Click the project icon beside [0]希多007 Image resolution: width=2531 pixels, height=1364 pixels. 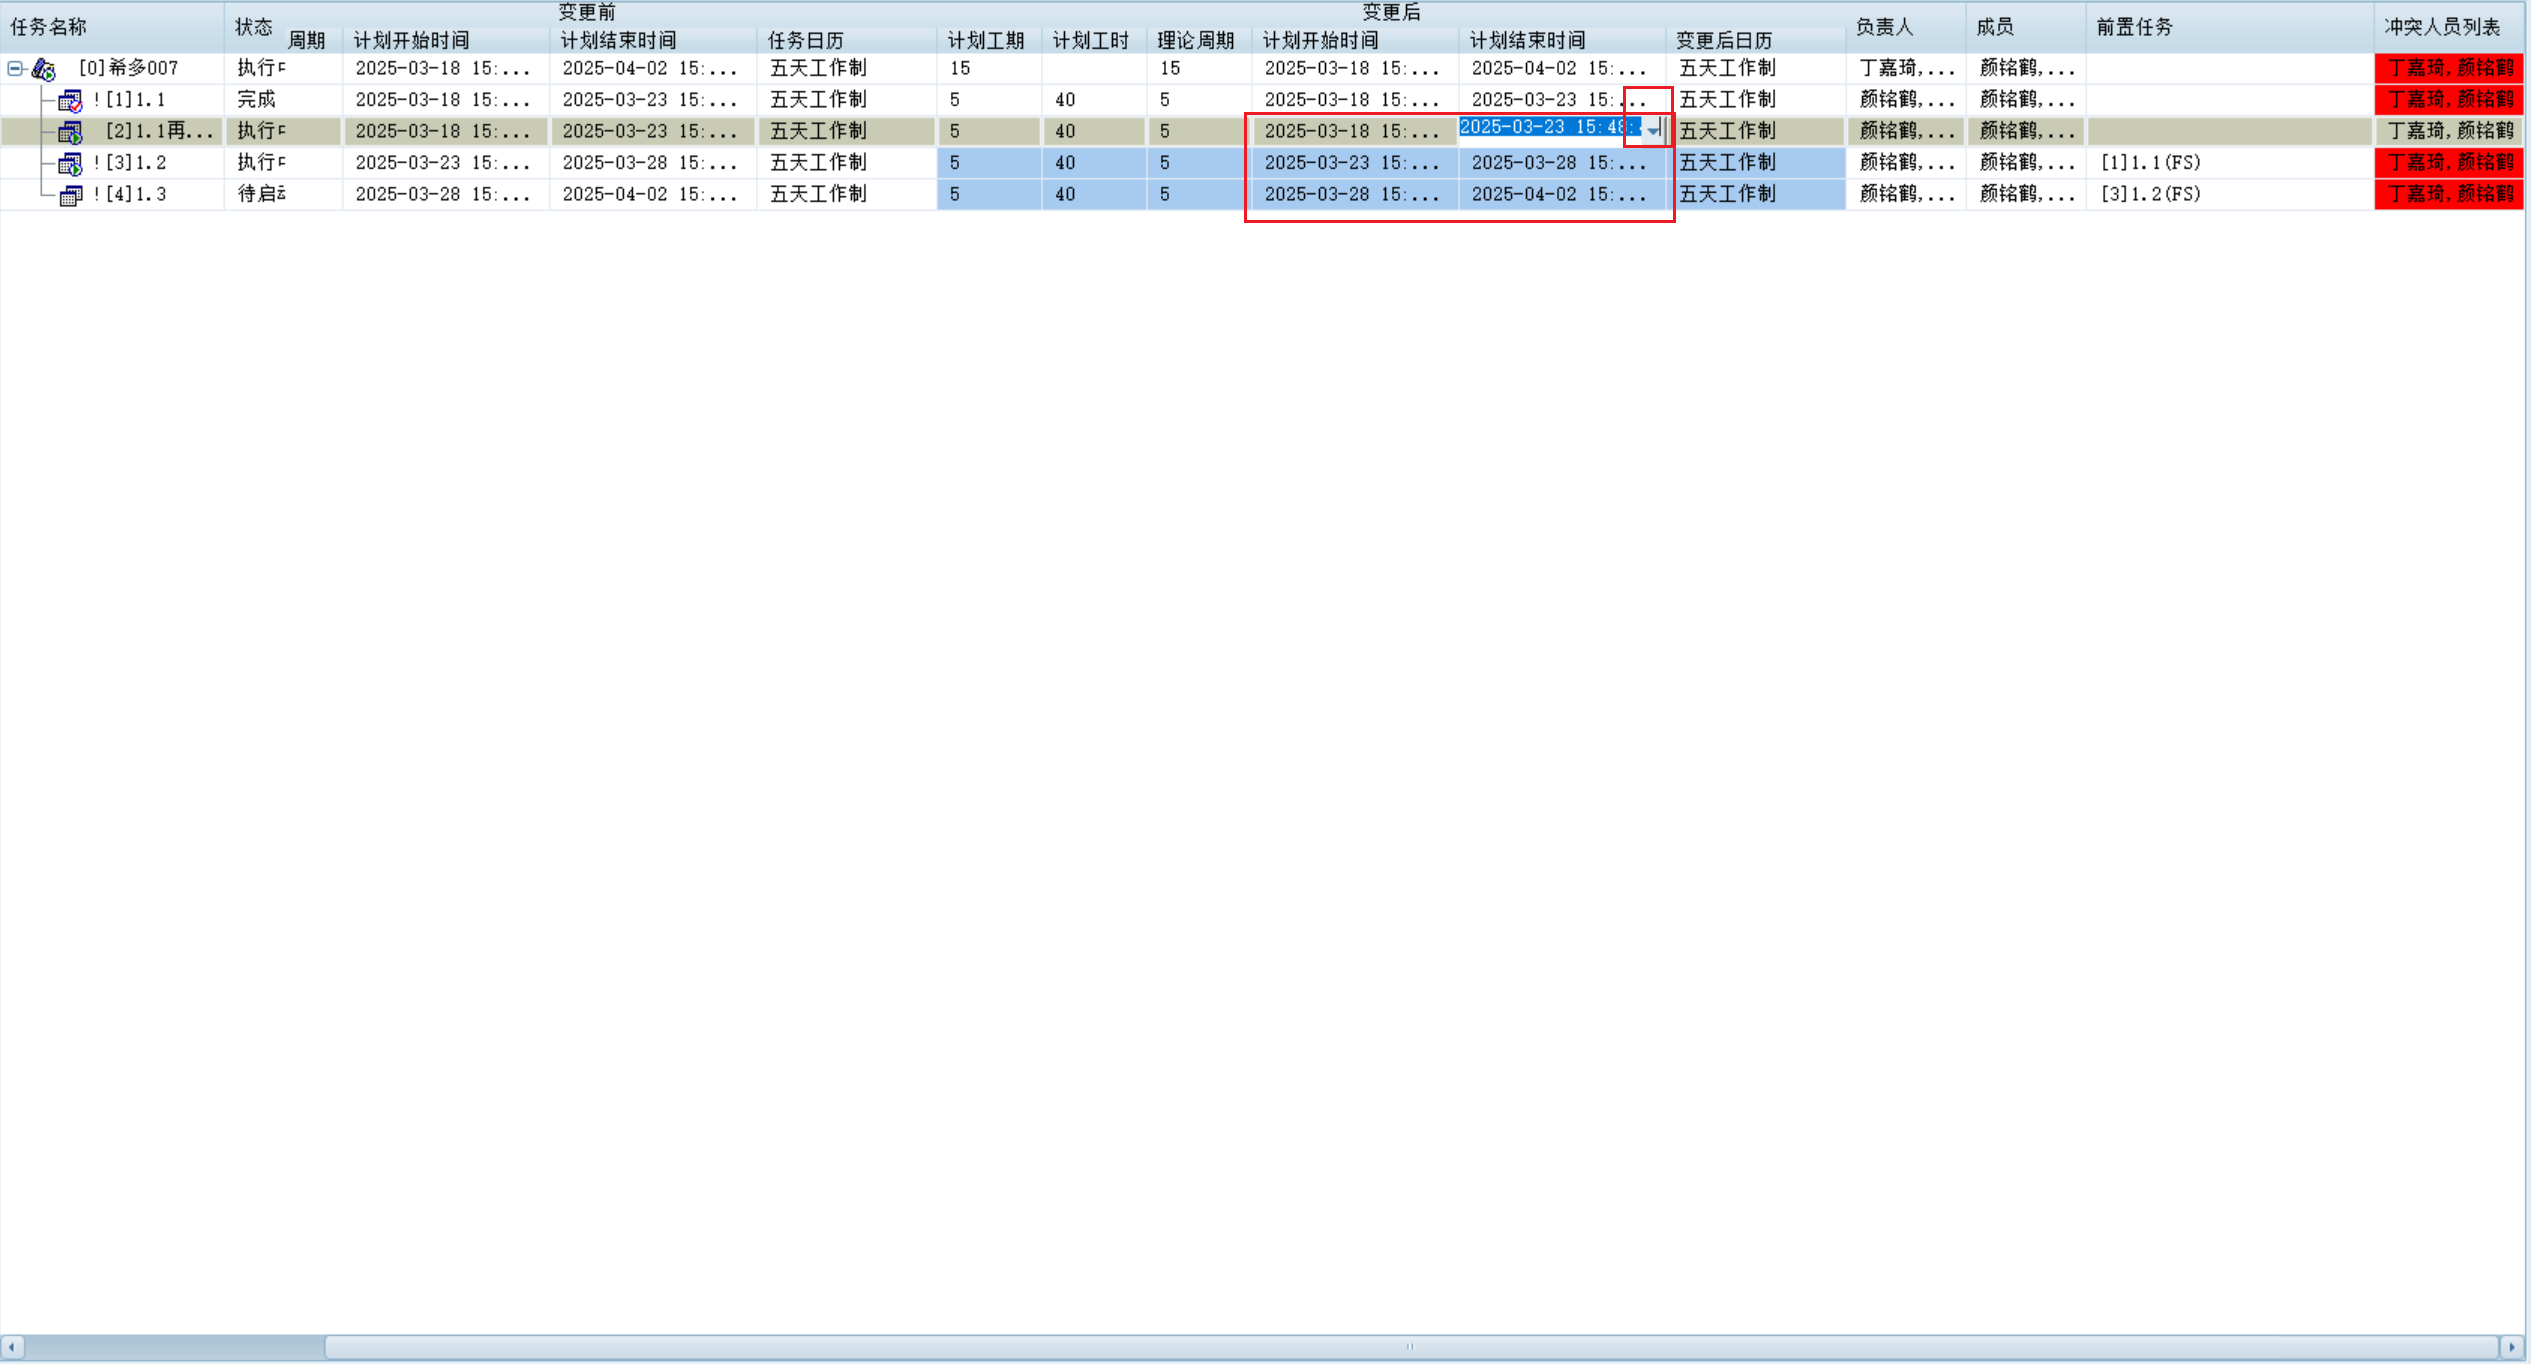(43, 68)
